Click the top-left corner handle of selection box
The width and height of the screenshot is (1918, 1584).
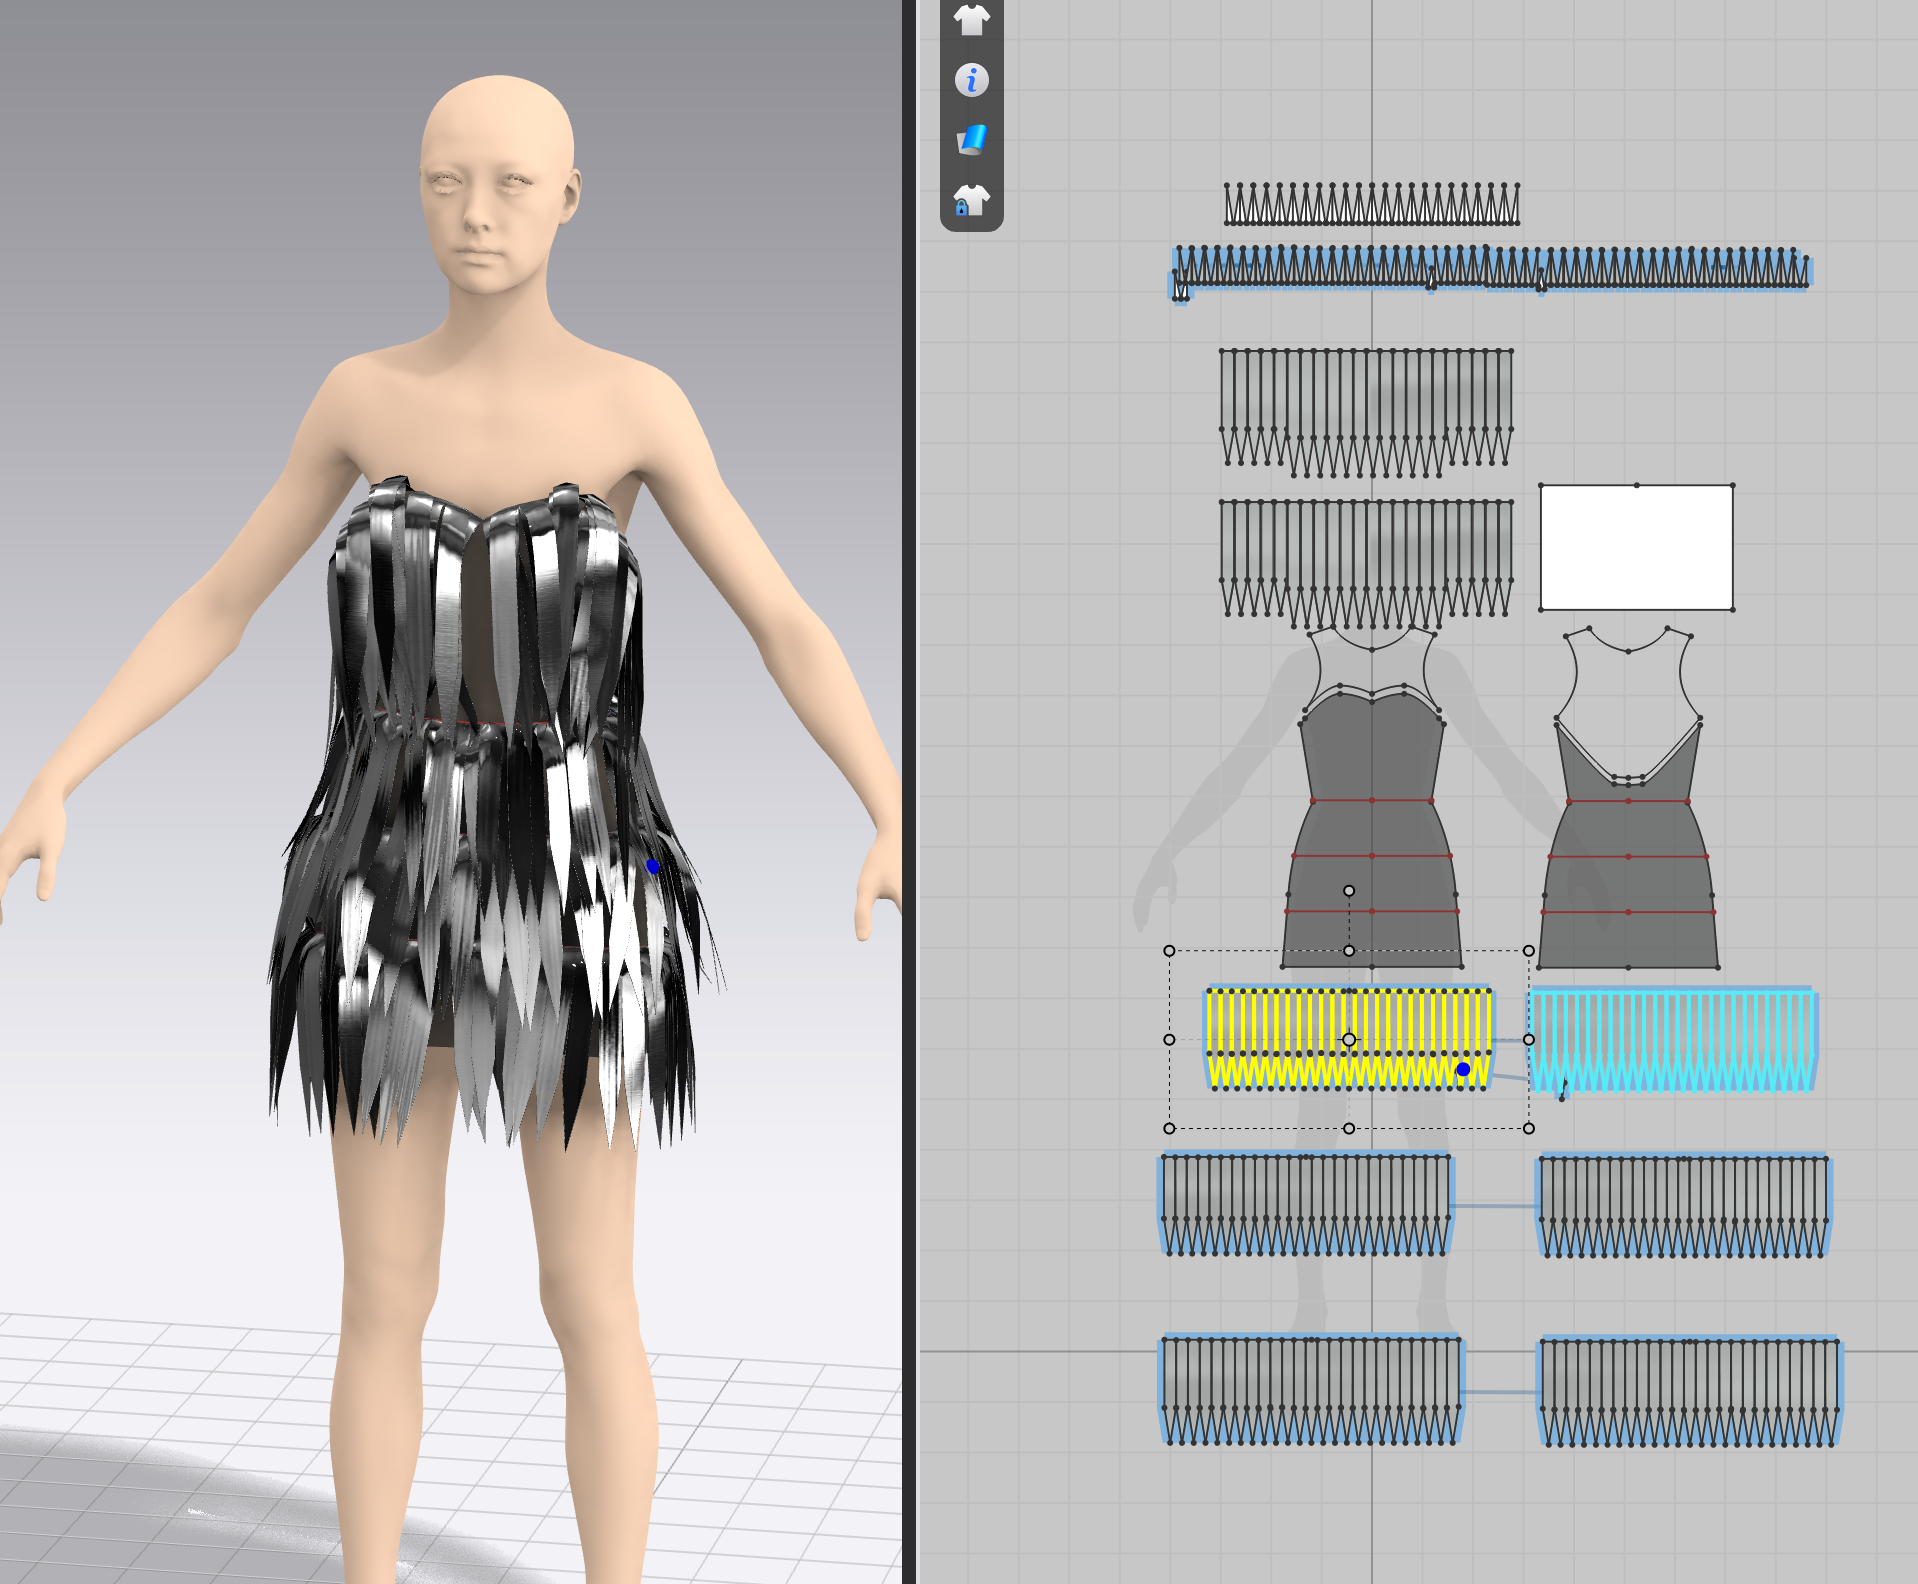tap(1169, 951)
